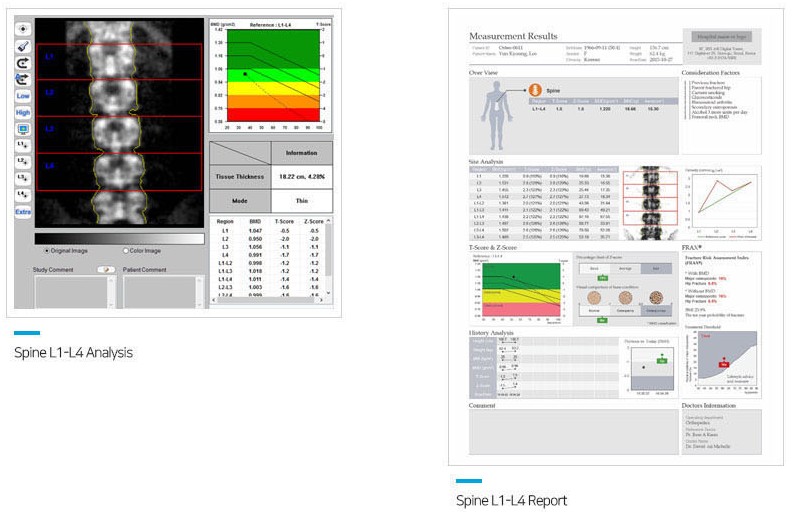Click inside the Patient Comment box
The height and width of the screenshot is (512, 792).
click(159, 291)
